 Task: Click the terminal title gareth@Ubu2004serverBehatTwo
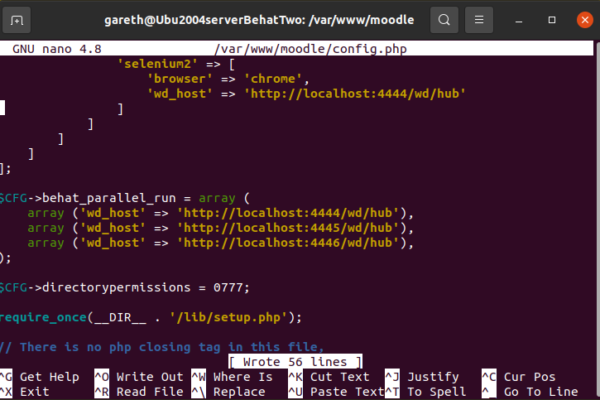(x=259, y=20)
